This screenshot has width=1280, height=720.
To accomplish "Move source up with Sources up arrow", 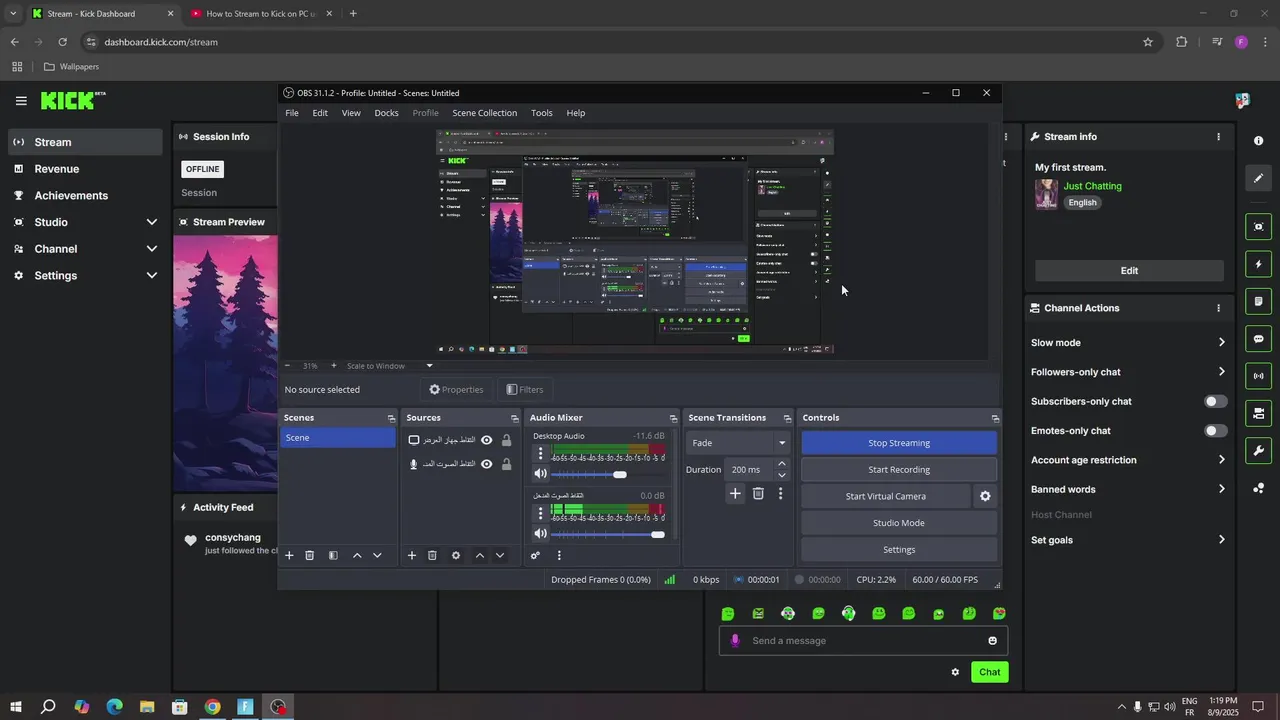I will (480, 555).
